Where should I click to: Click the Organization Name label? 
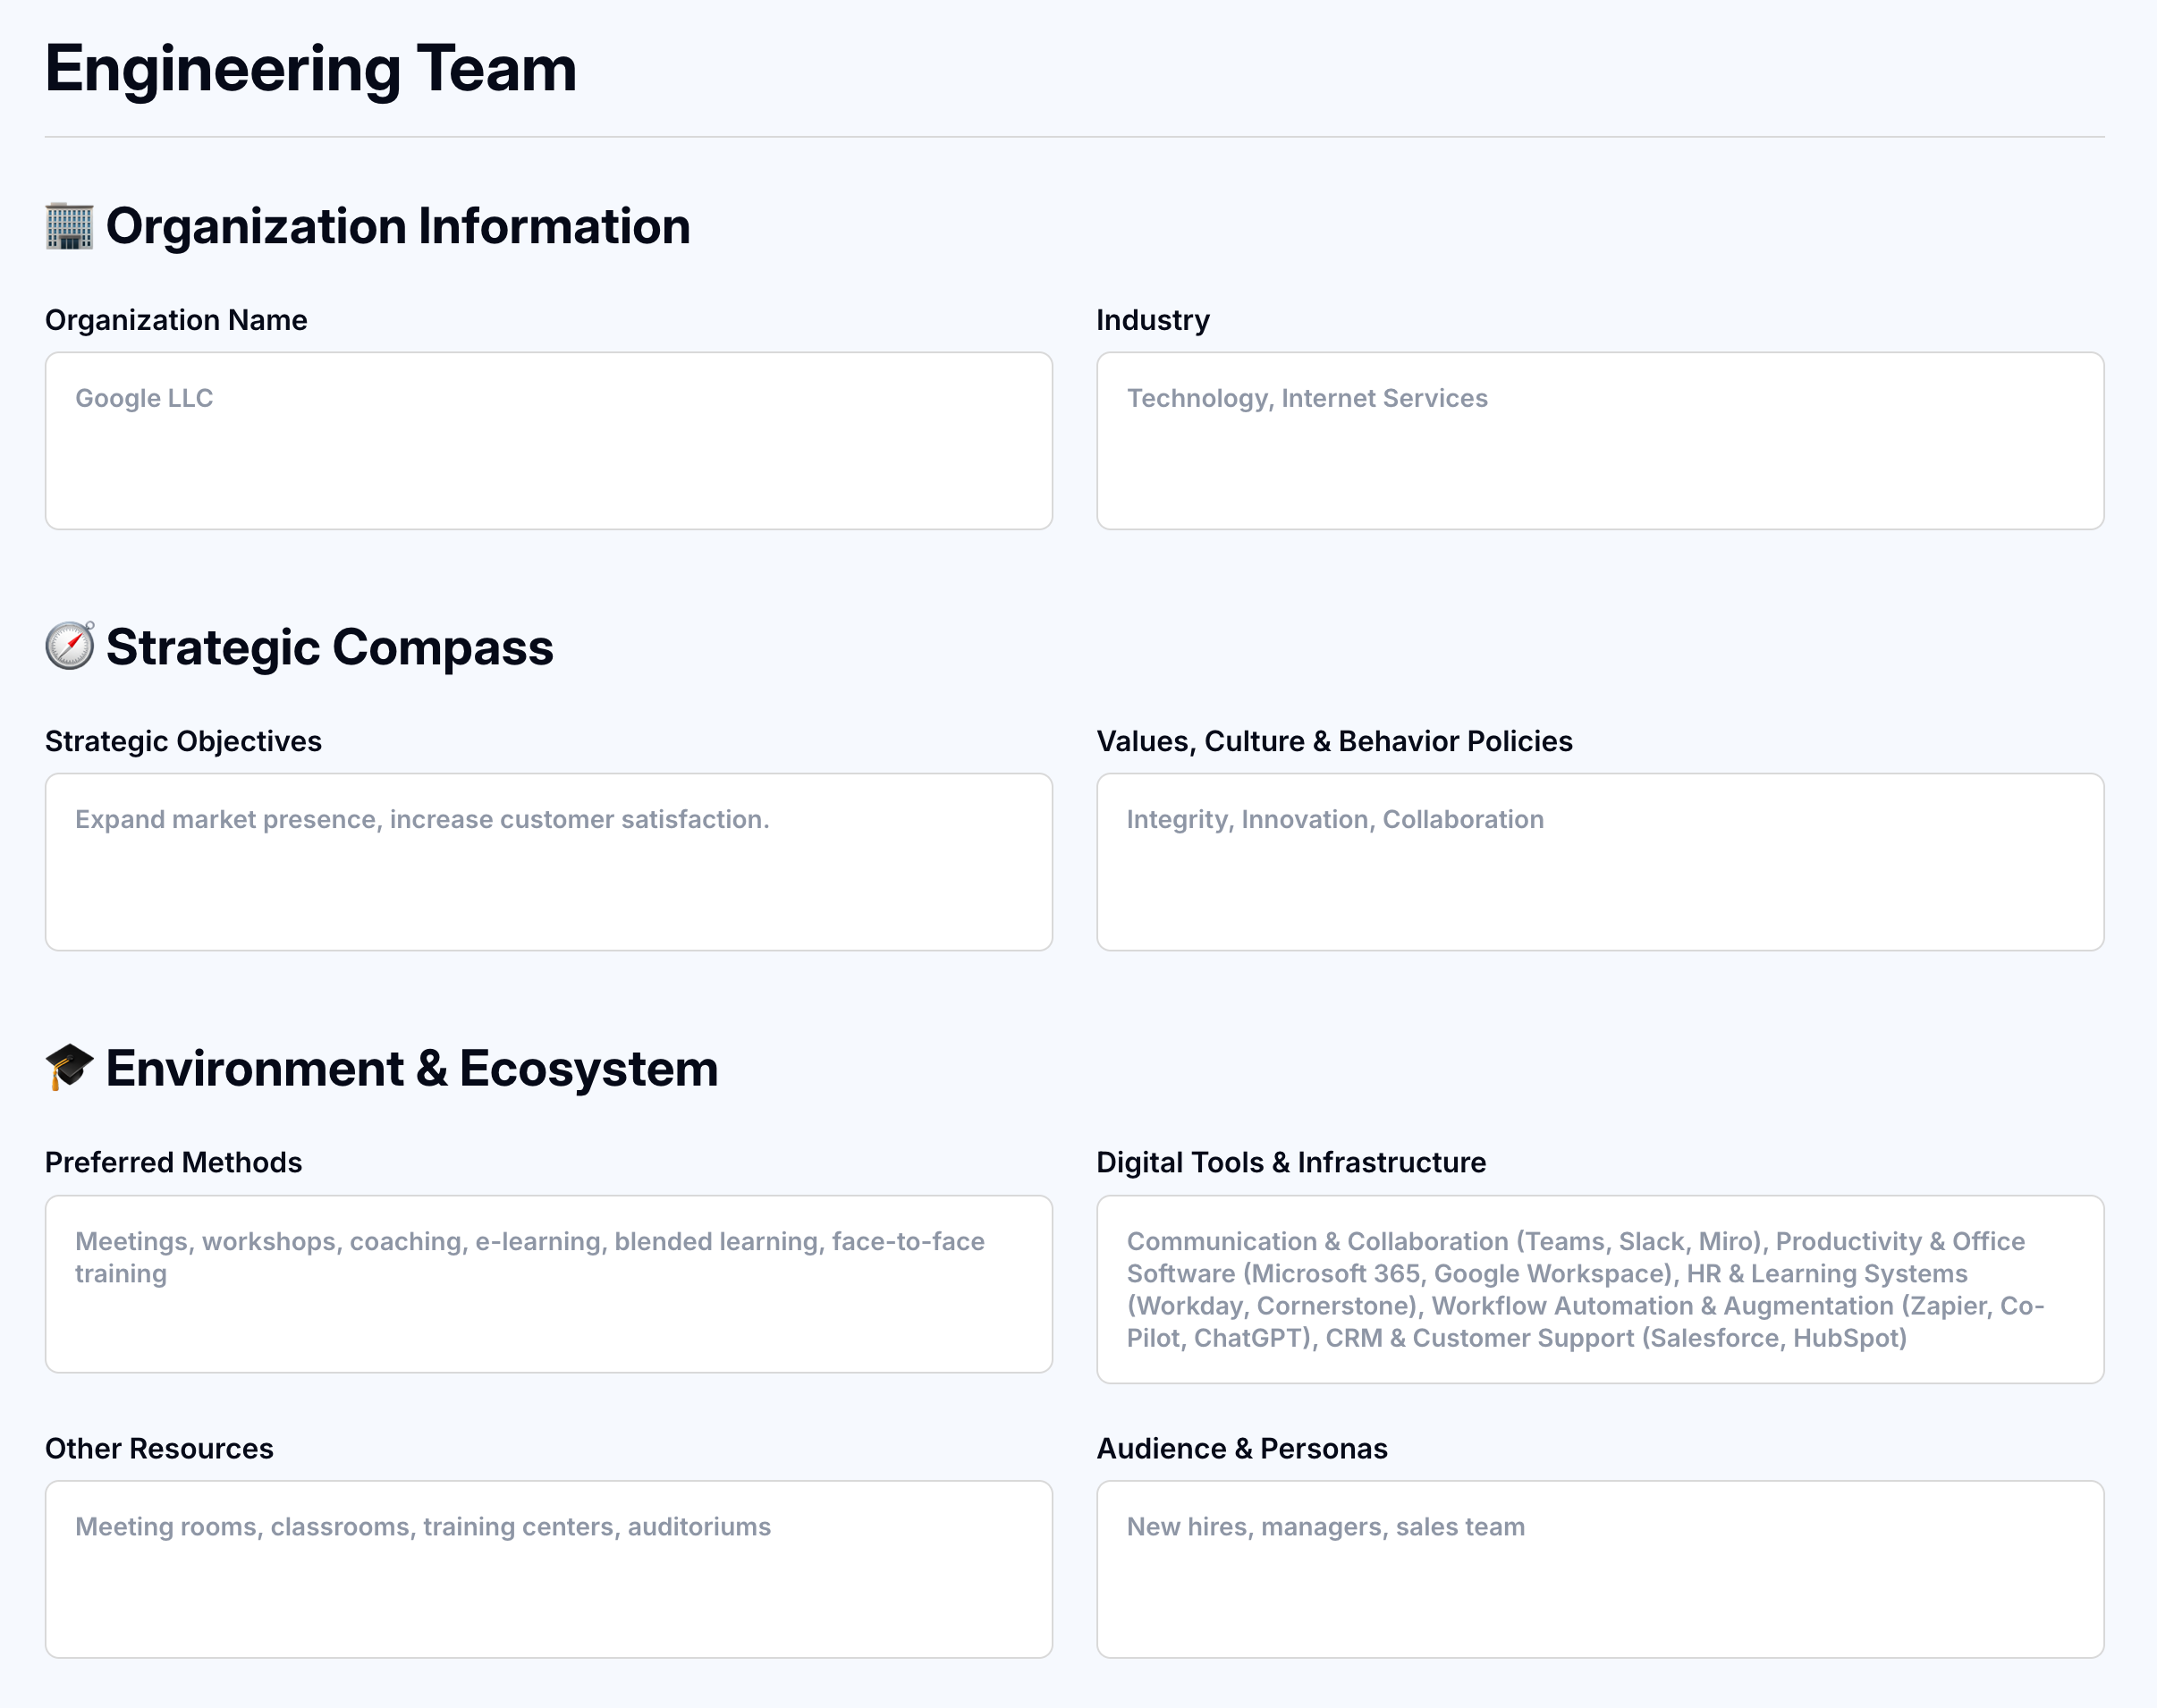pyautogui.click(x=176, y=320)
